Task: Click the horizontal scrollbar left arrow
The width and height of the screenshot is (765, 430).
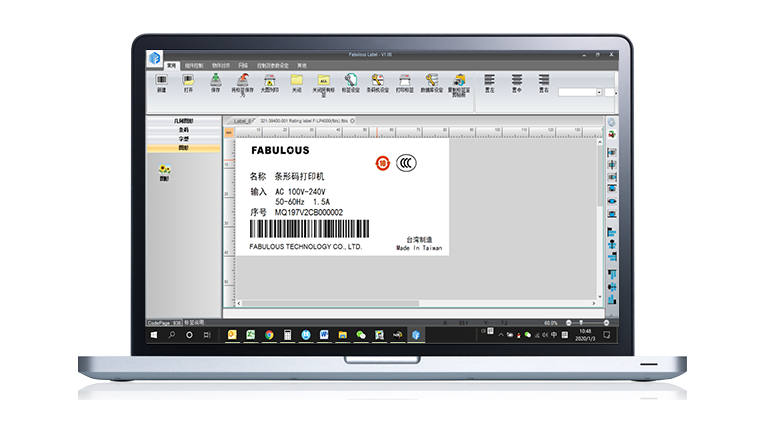Action: pos(239,303)
